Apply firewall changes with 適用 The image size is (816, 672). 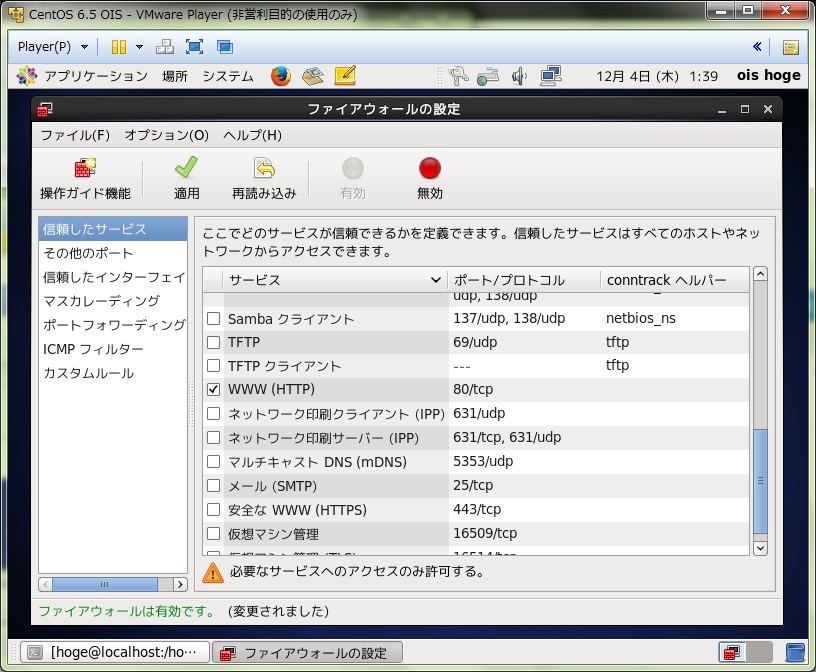pyautogui.click(x=186, y=179)
